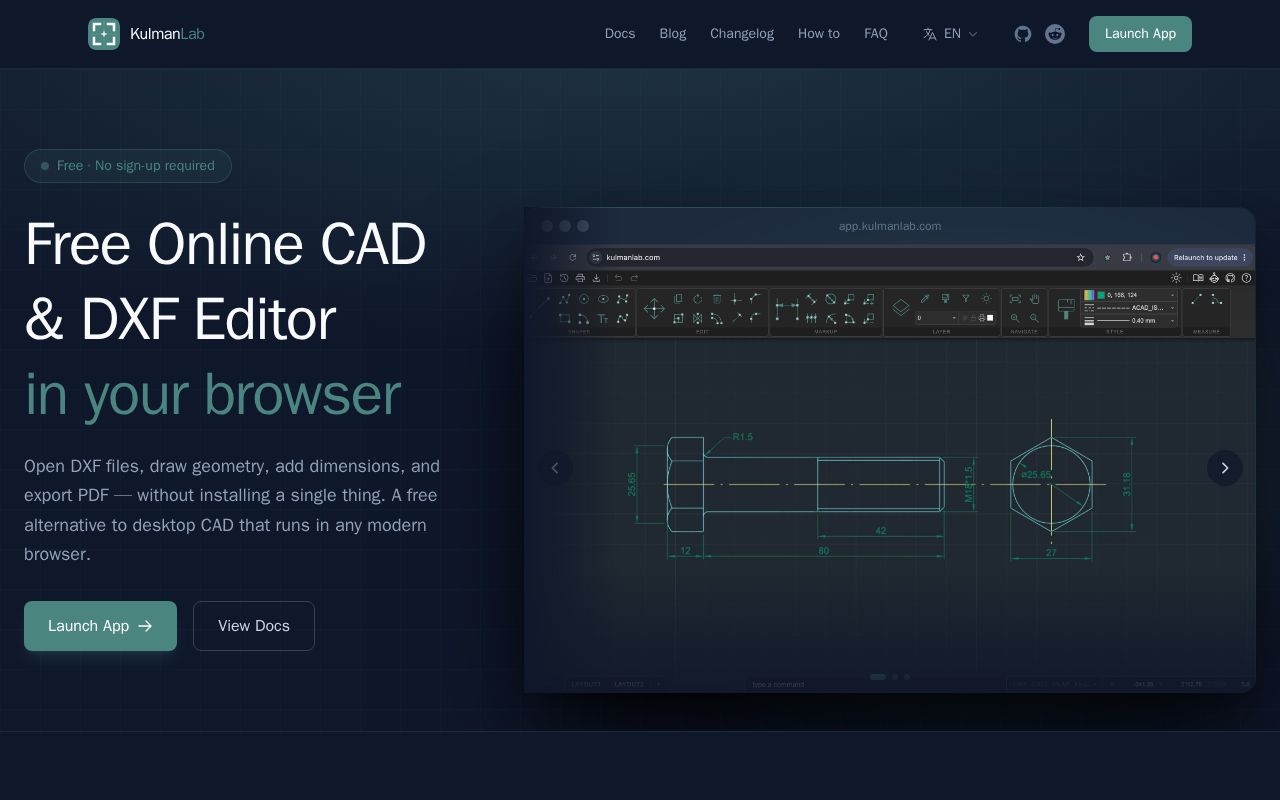Select the Circle tool in the app preview
The image size is (1280, 800).
click(x=584, y=299)
